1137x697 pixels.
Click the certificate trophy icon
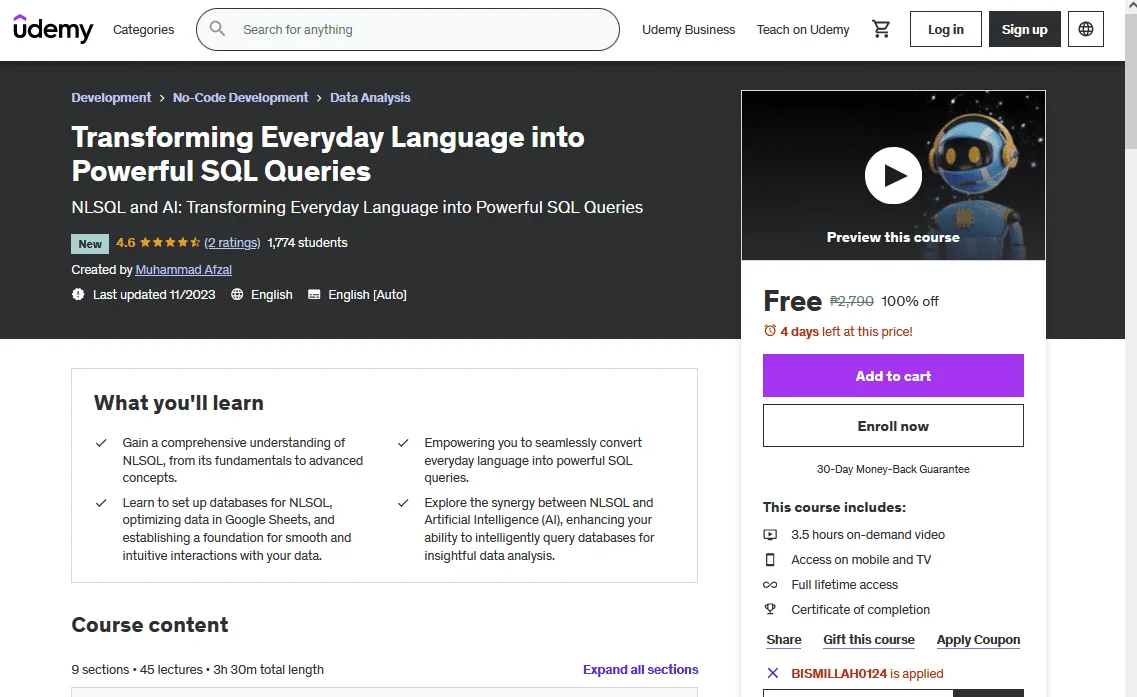(x=770, y=609)
